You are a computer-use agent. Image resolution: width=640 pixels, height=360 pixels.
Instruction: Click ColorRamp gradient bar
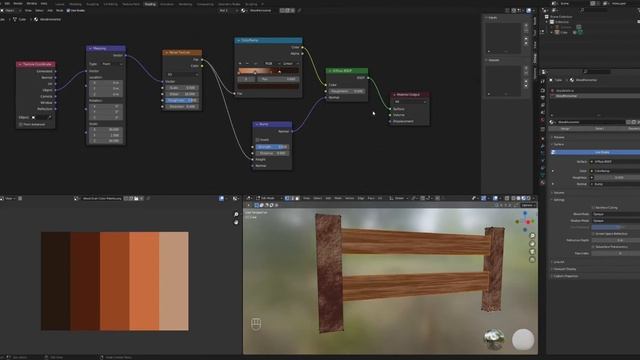click(268, 71)
